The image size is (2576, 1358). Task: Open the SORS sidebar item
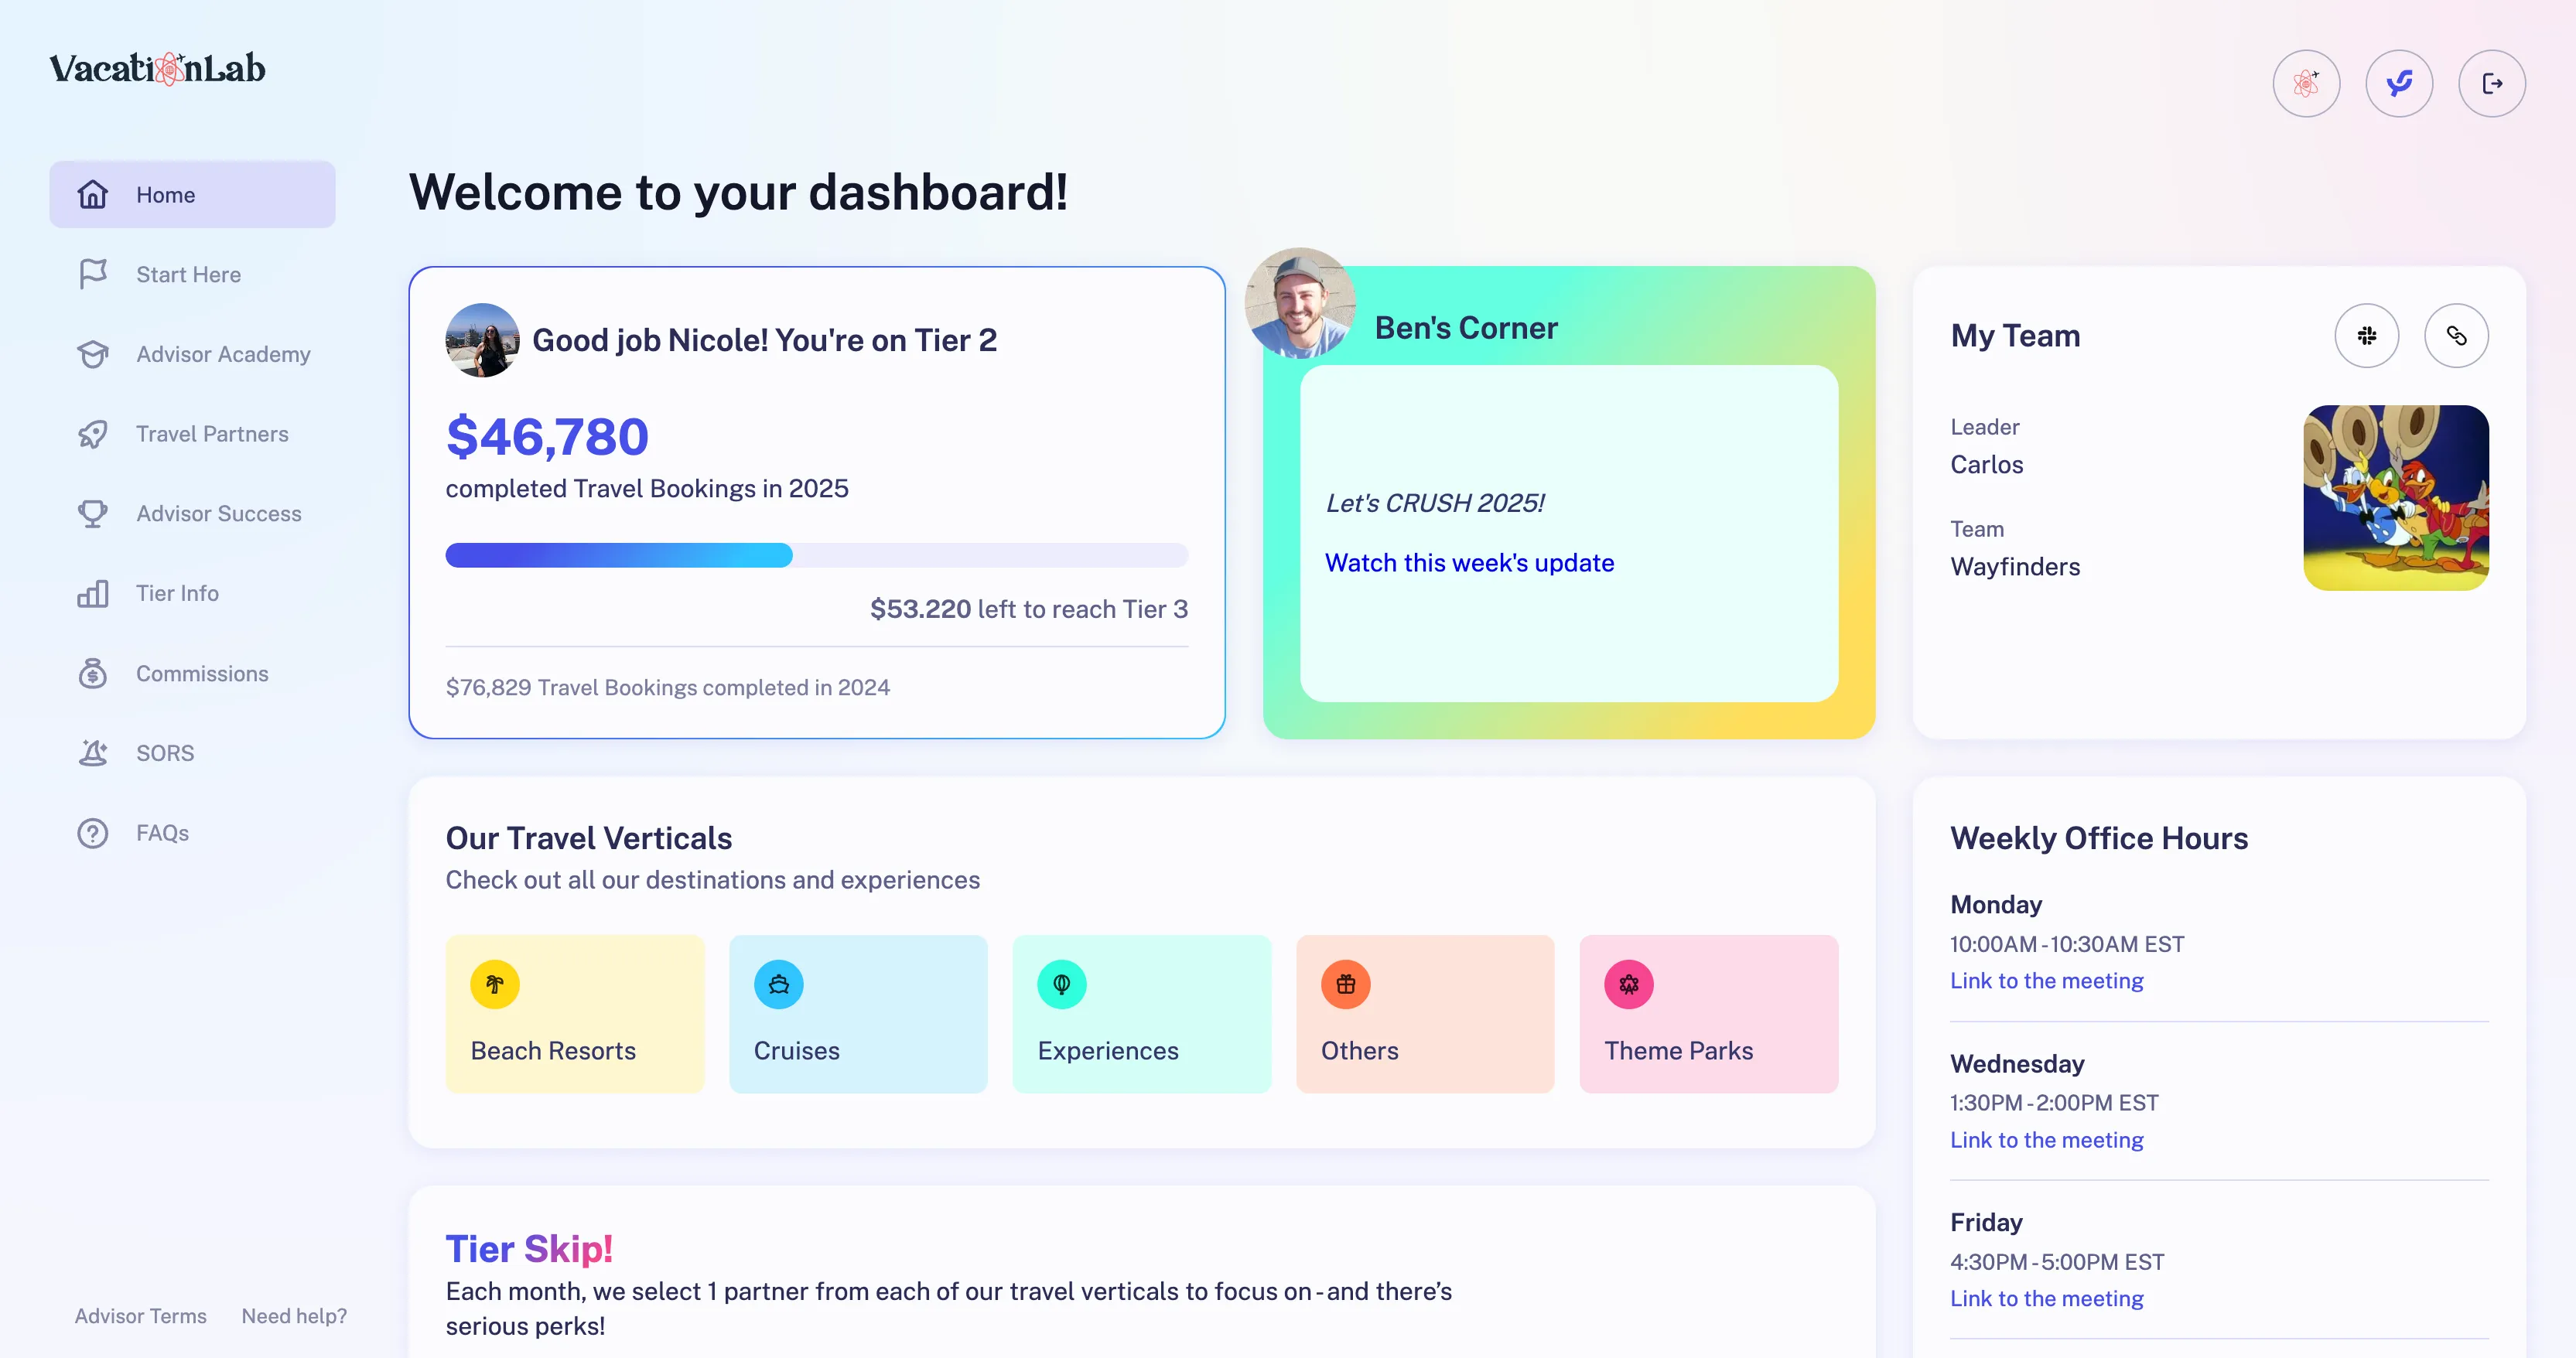(165, 753)
